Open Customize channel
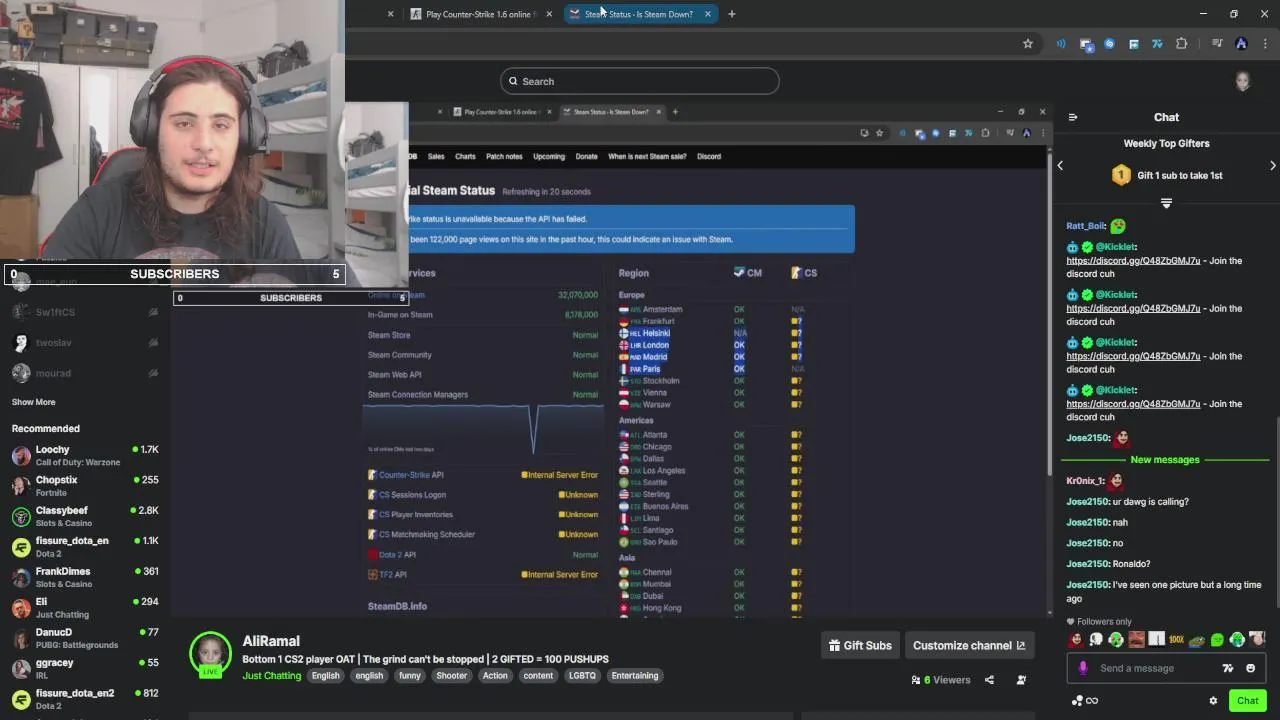 pos(969,646)
